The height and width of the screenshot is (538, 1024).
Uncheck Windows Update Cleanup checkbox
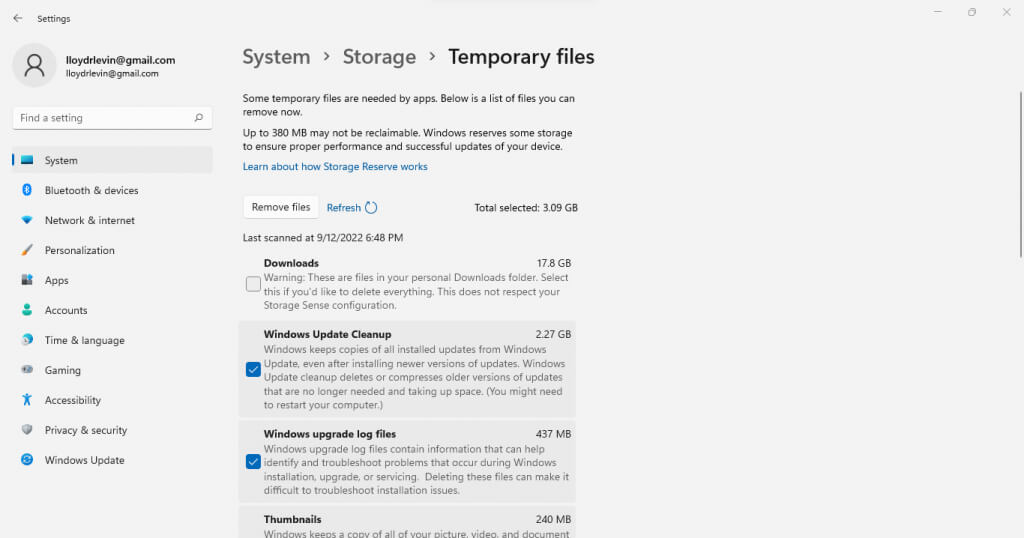tap(253, 369)
